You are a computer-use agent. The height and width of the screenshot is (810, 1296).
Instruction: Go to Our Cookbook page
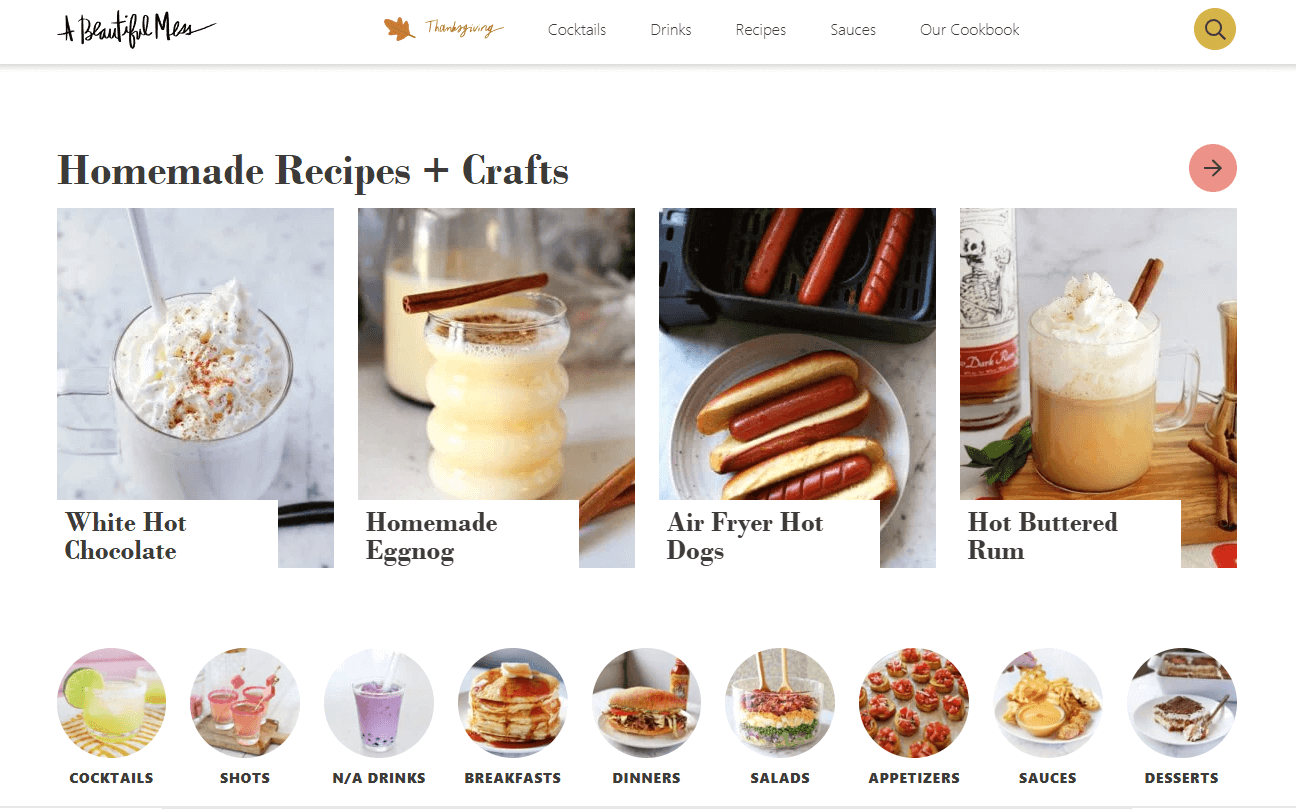[x=970, y=30]
